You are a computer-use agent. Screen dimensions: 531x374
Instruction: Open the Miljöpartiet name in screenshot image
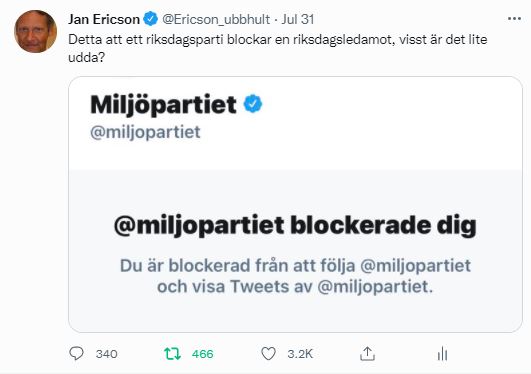coord(163,104)
